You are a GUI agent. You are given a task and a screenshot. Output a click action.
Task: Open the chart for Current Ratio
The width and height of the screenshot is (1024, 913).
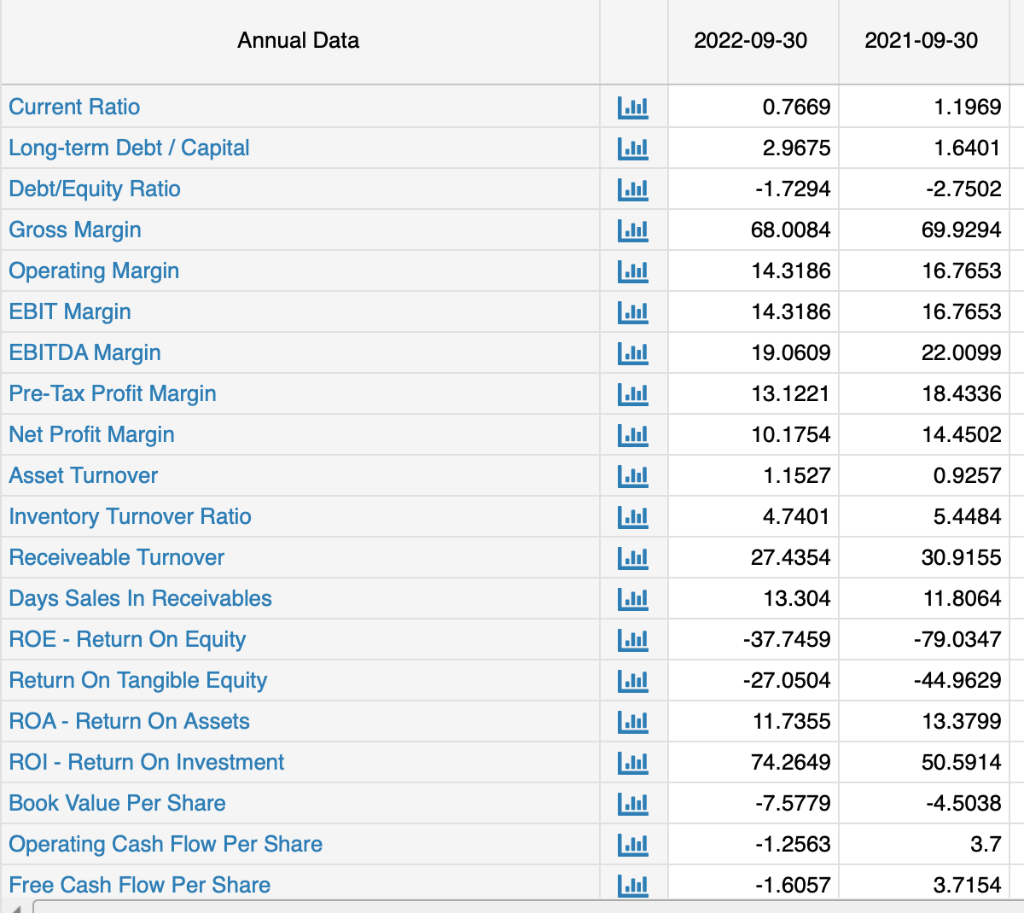[x=633, y=106]
